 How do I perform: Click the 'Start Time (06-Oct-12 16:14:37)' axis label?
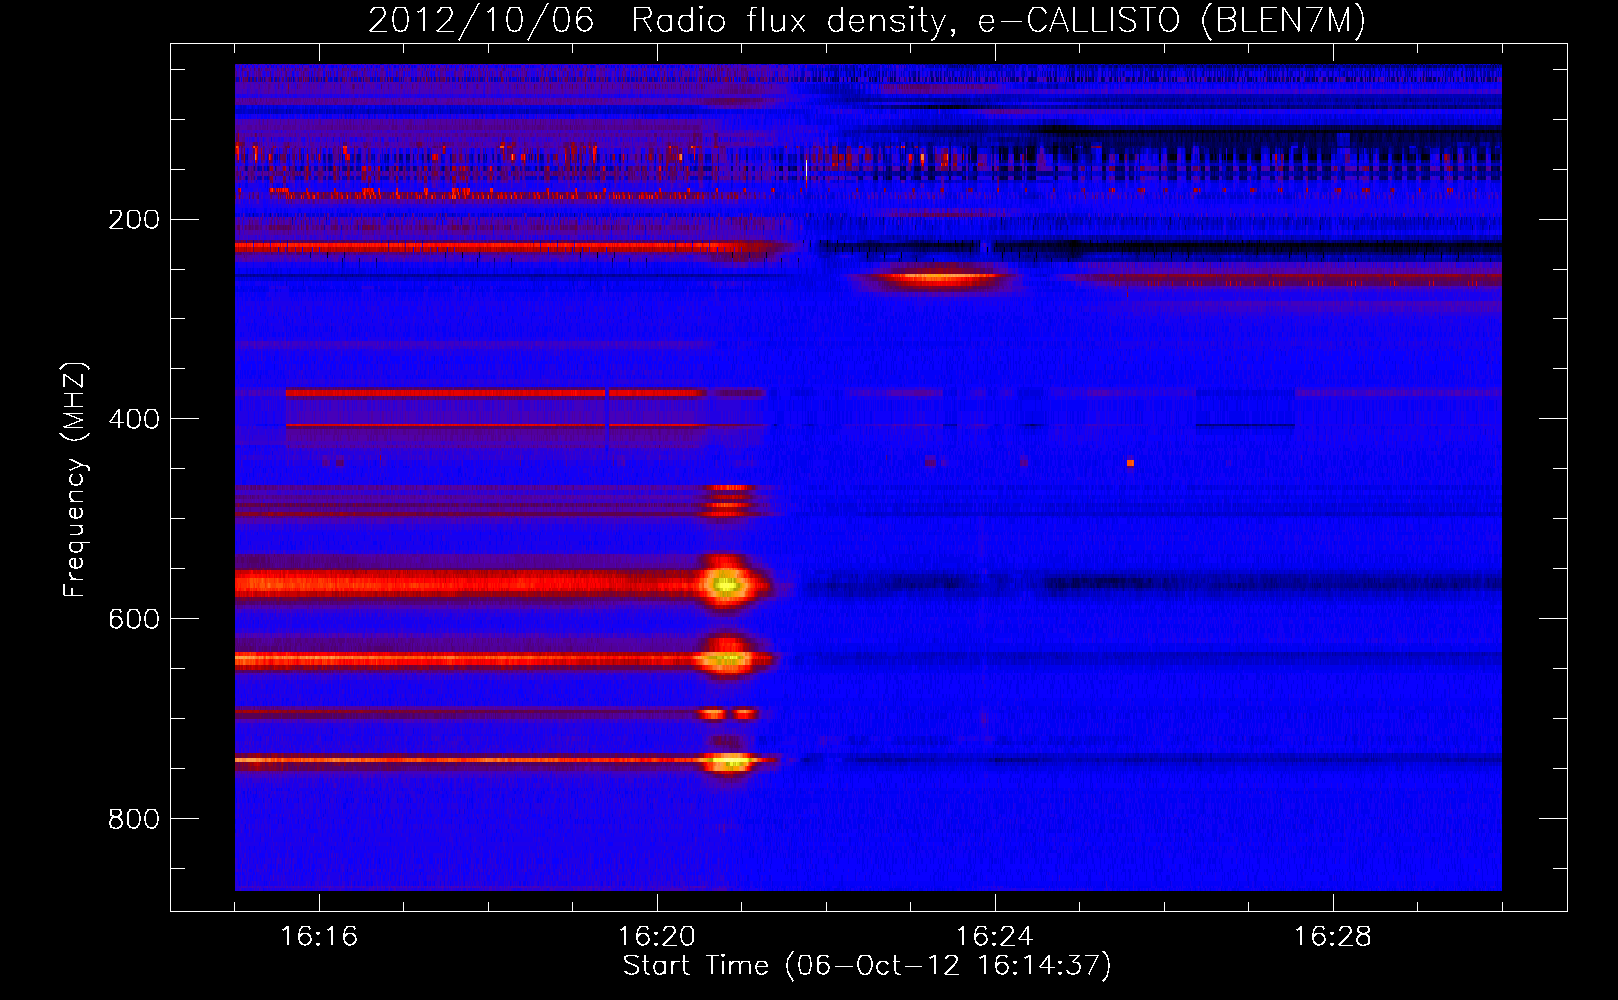click(x=867, y=966)
